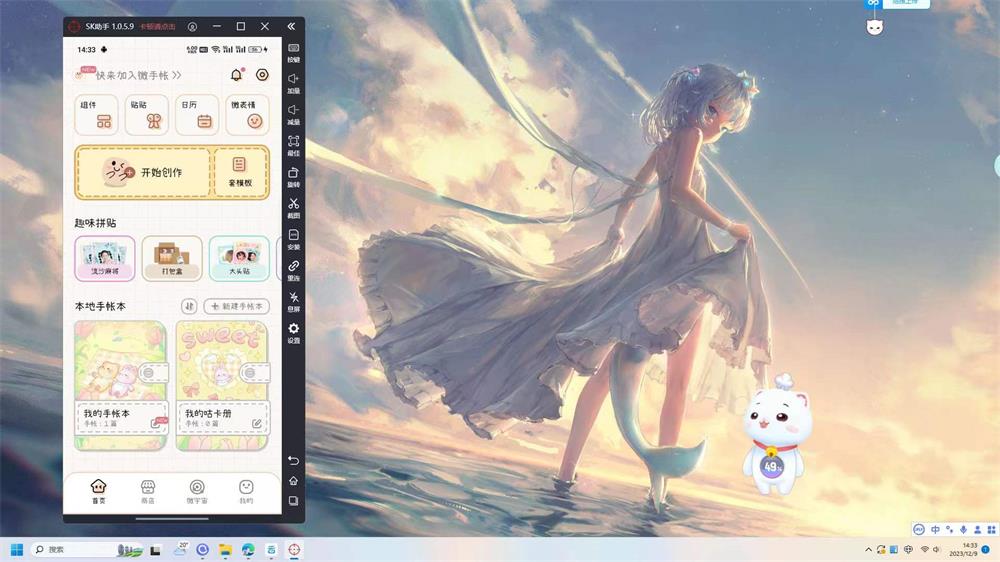Expand the Windows system tray hidden icons
The width and height of the screenshot is (1000, 562).
[868, 550]
